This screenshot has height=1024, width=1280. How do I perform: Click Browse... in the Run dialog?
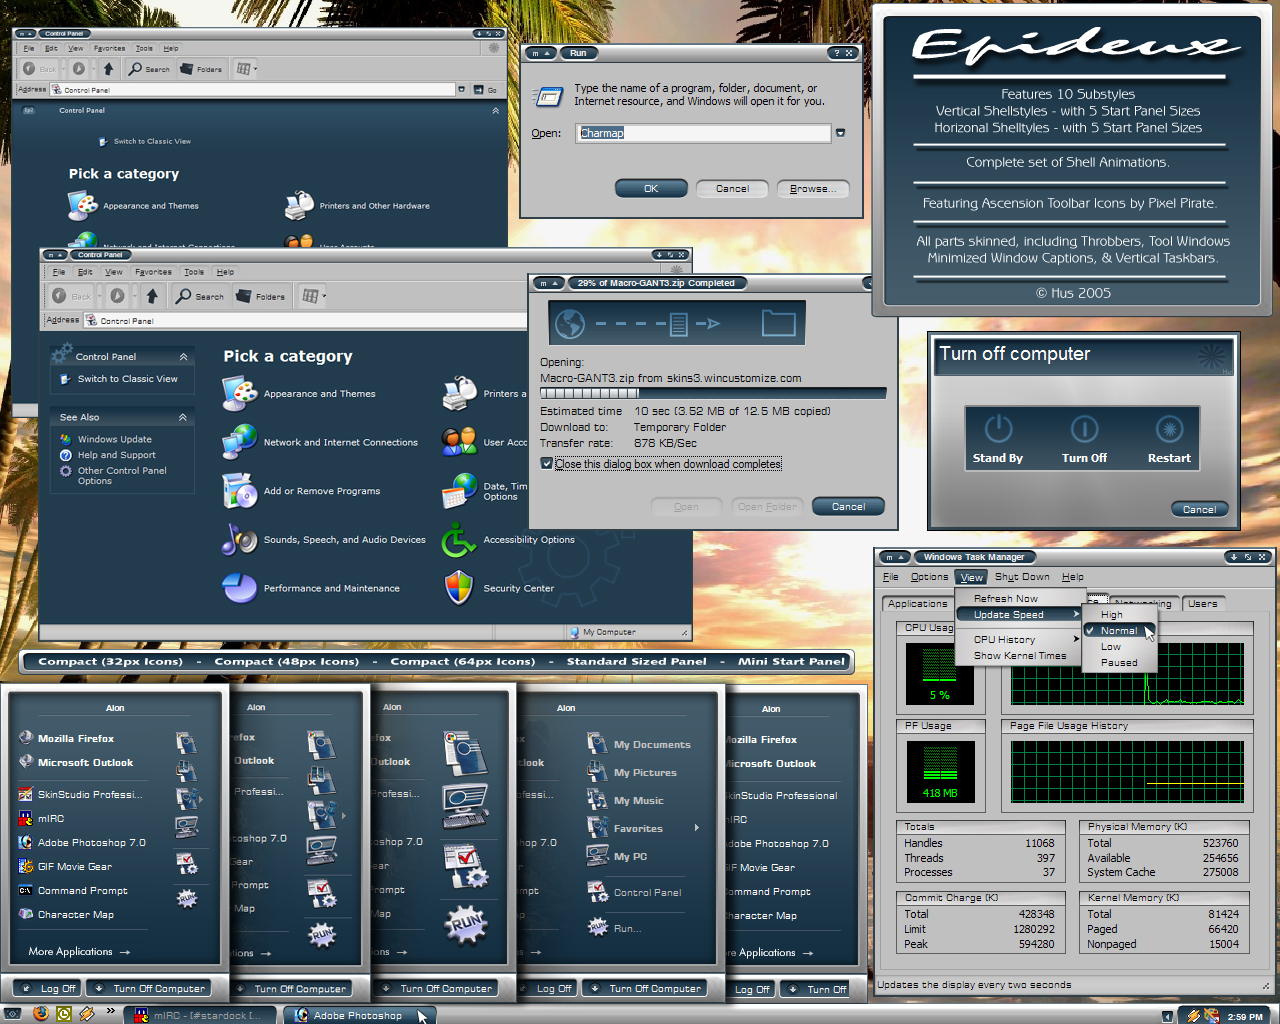pyautogui.click(x=813, y=188)
